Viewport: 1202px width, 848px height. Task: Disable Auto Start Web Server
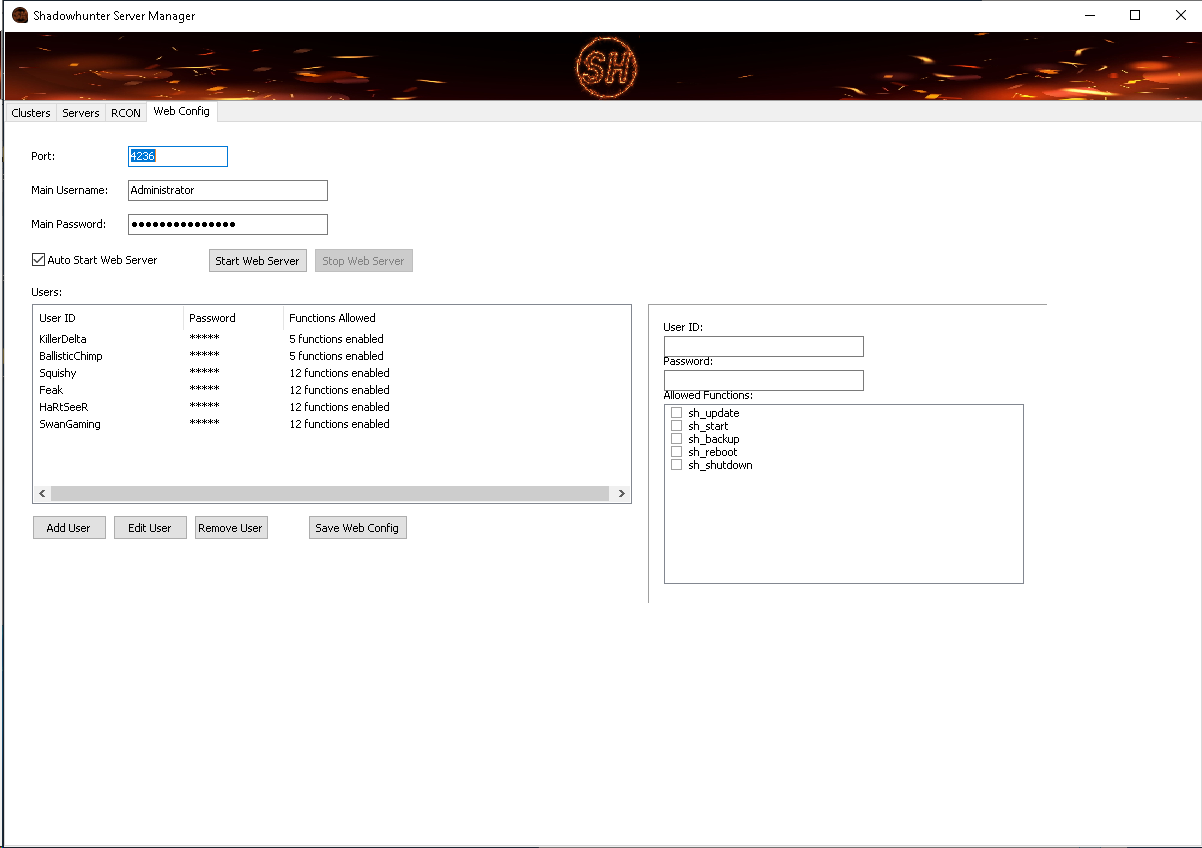point(38,259)
